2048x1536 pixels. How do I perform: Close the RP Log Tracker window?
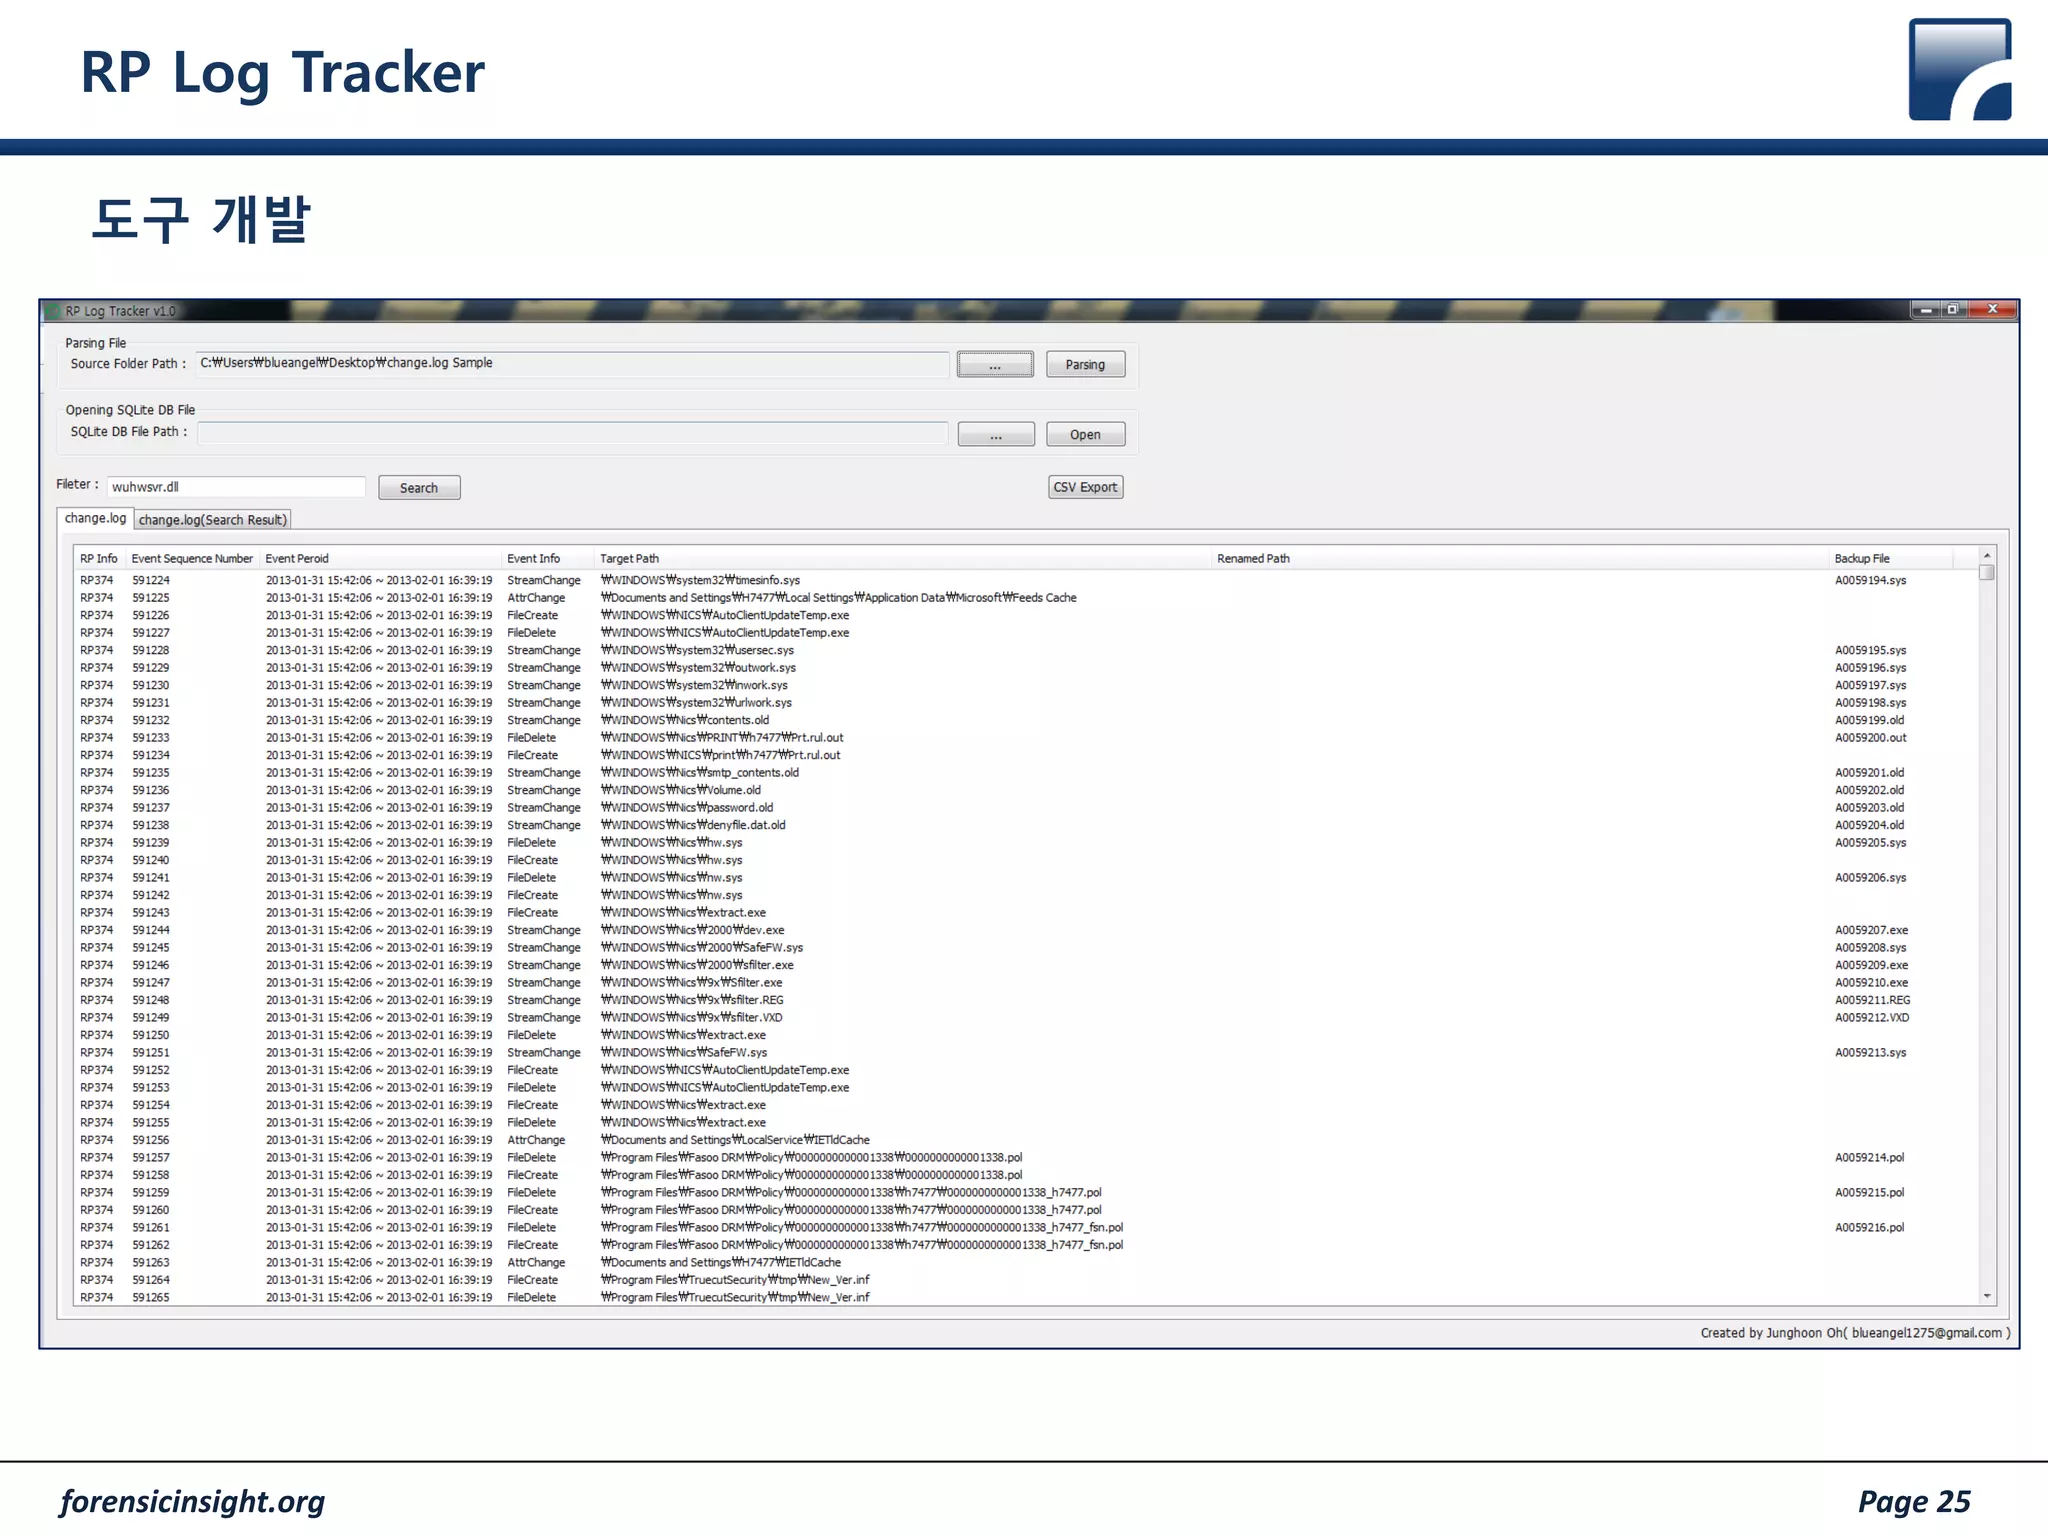1992,310
